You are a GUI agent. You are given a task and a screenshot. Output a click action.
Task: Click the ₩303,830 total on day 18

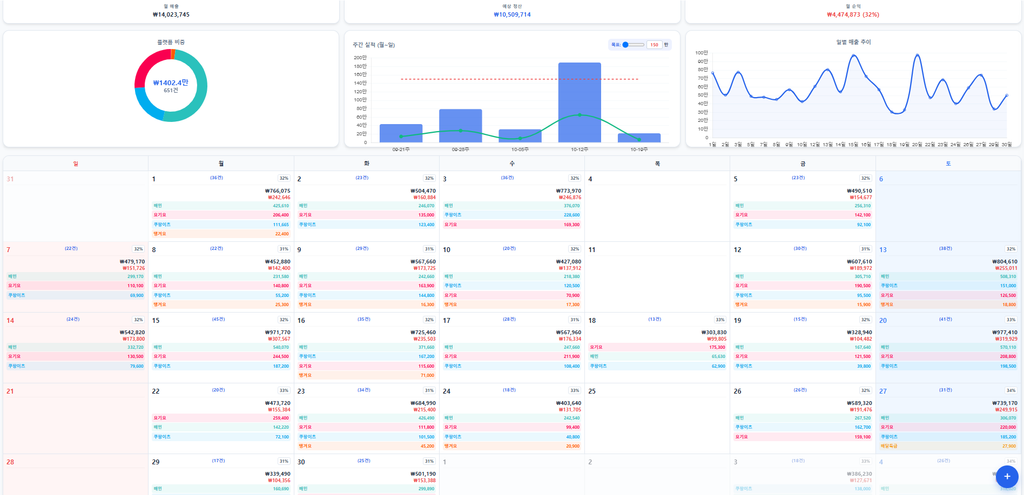click(714, 332)
